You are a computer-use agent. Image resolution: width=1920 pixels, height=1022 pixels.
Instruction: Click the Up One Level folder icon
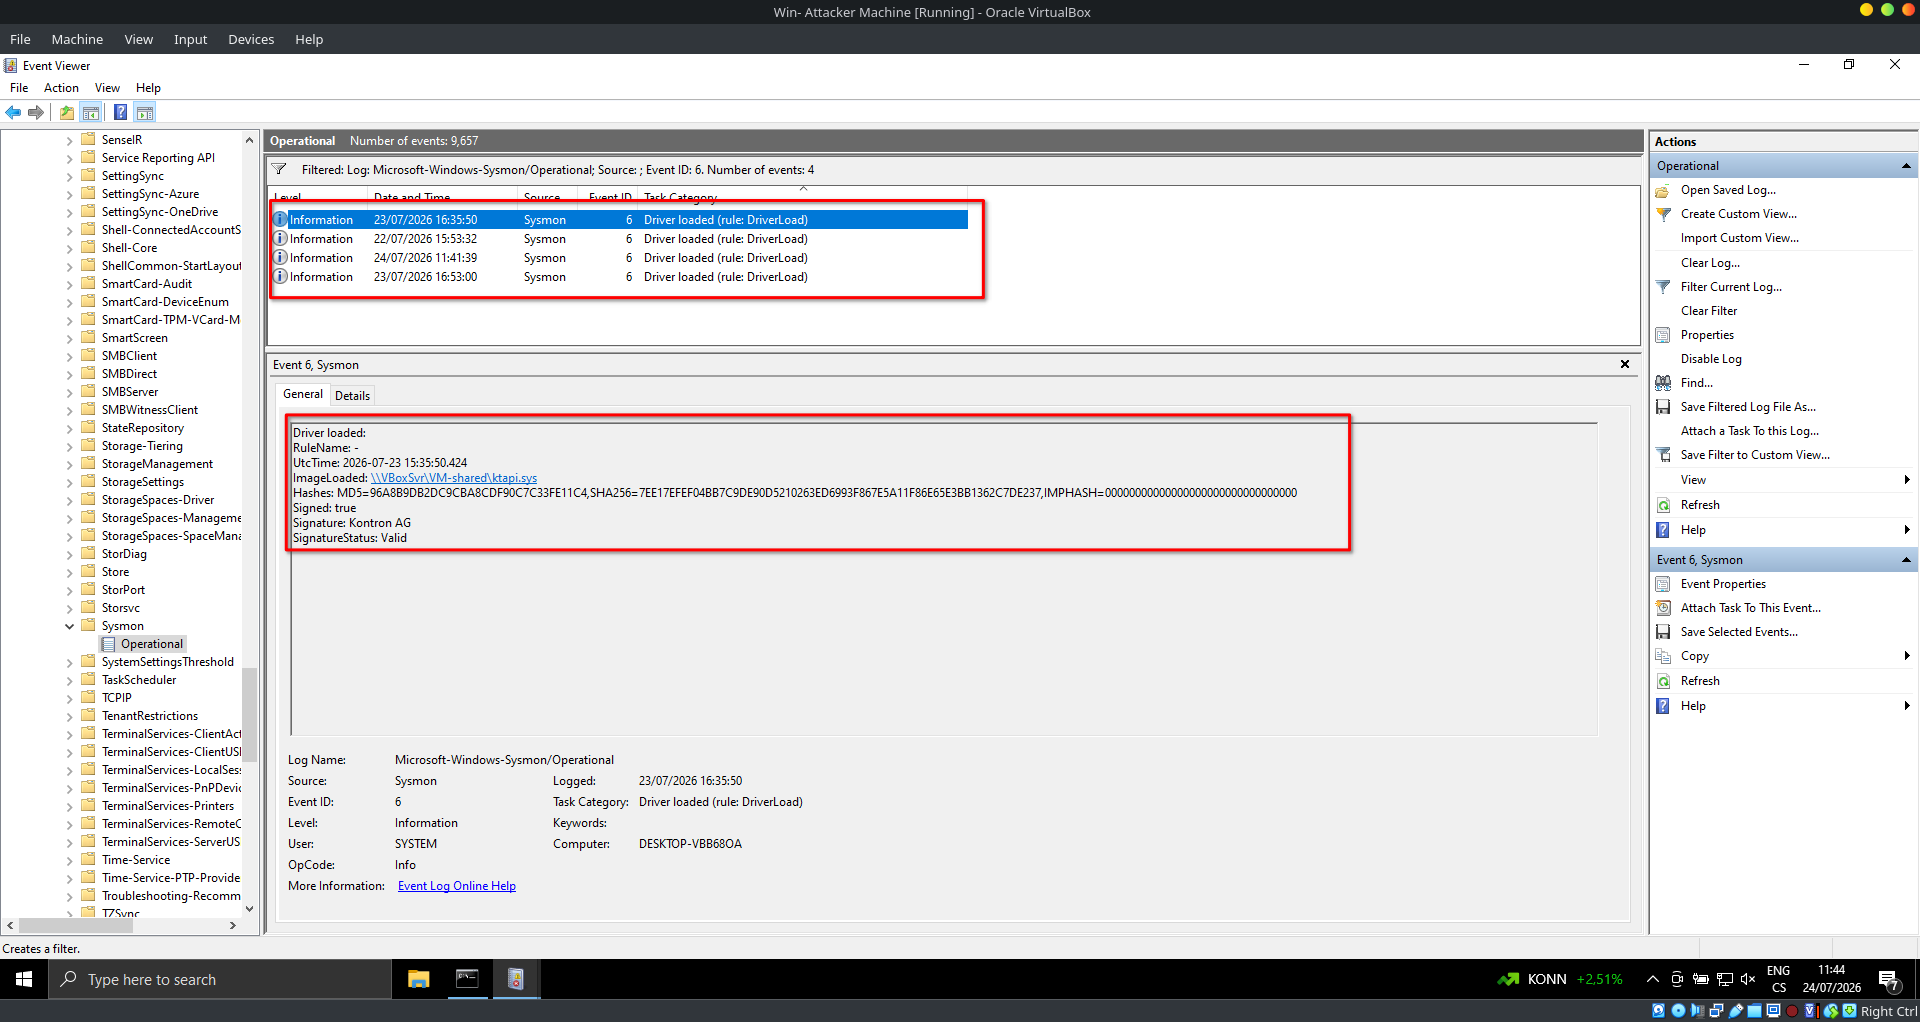[67, 112]
